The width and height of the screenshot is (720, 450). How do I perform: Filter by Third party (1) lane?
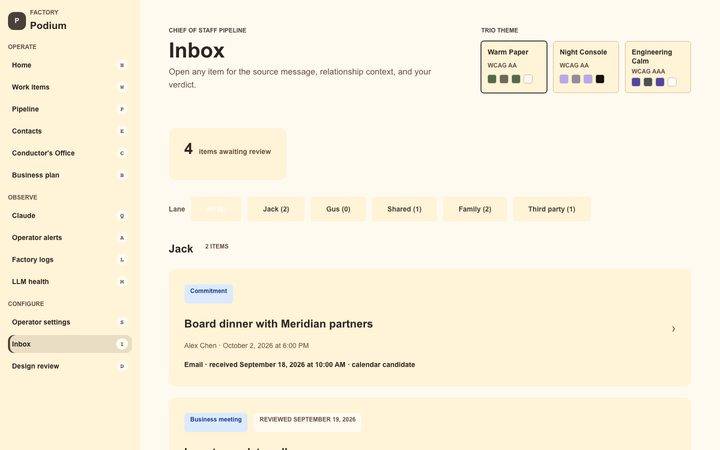point(551,209)
